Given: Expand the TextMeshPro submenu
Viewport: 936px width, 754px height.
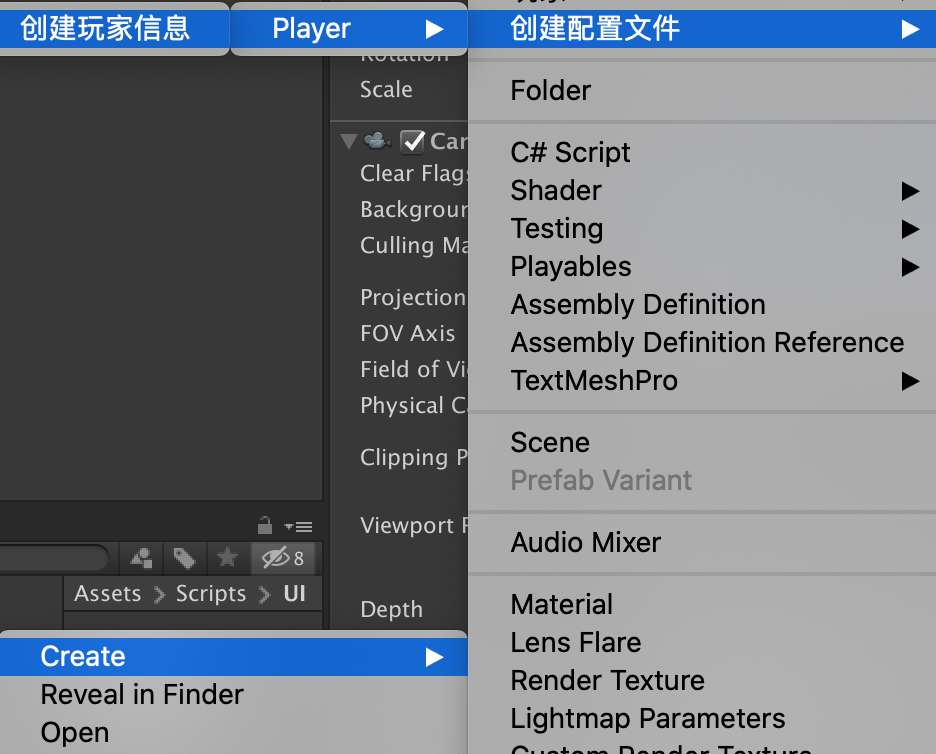Looking at the screenshot, I should pos(911,381).
